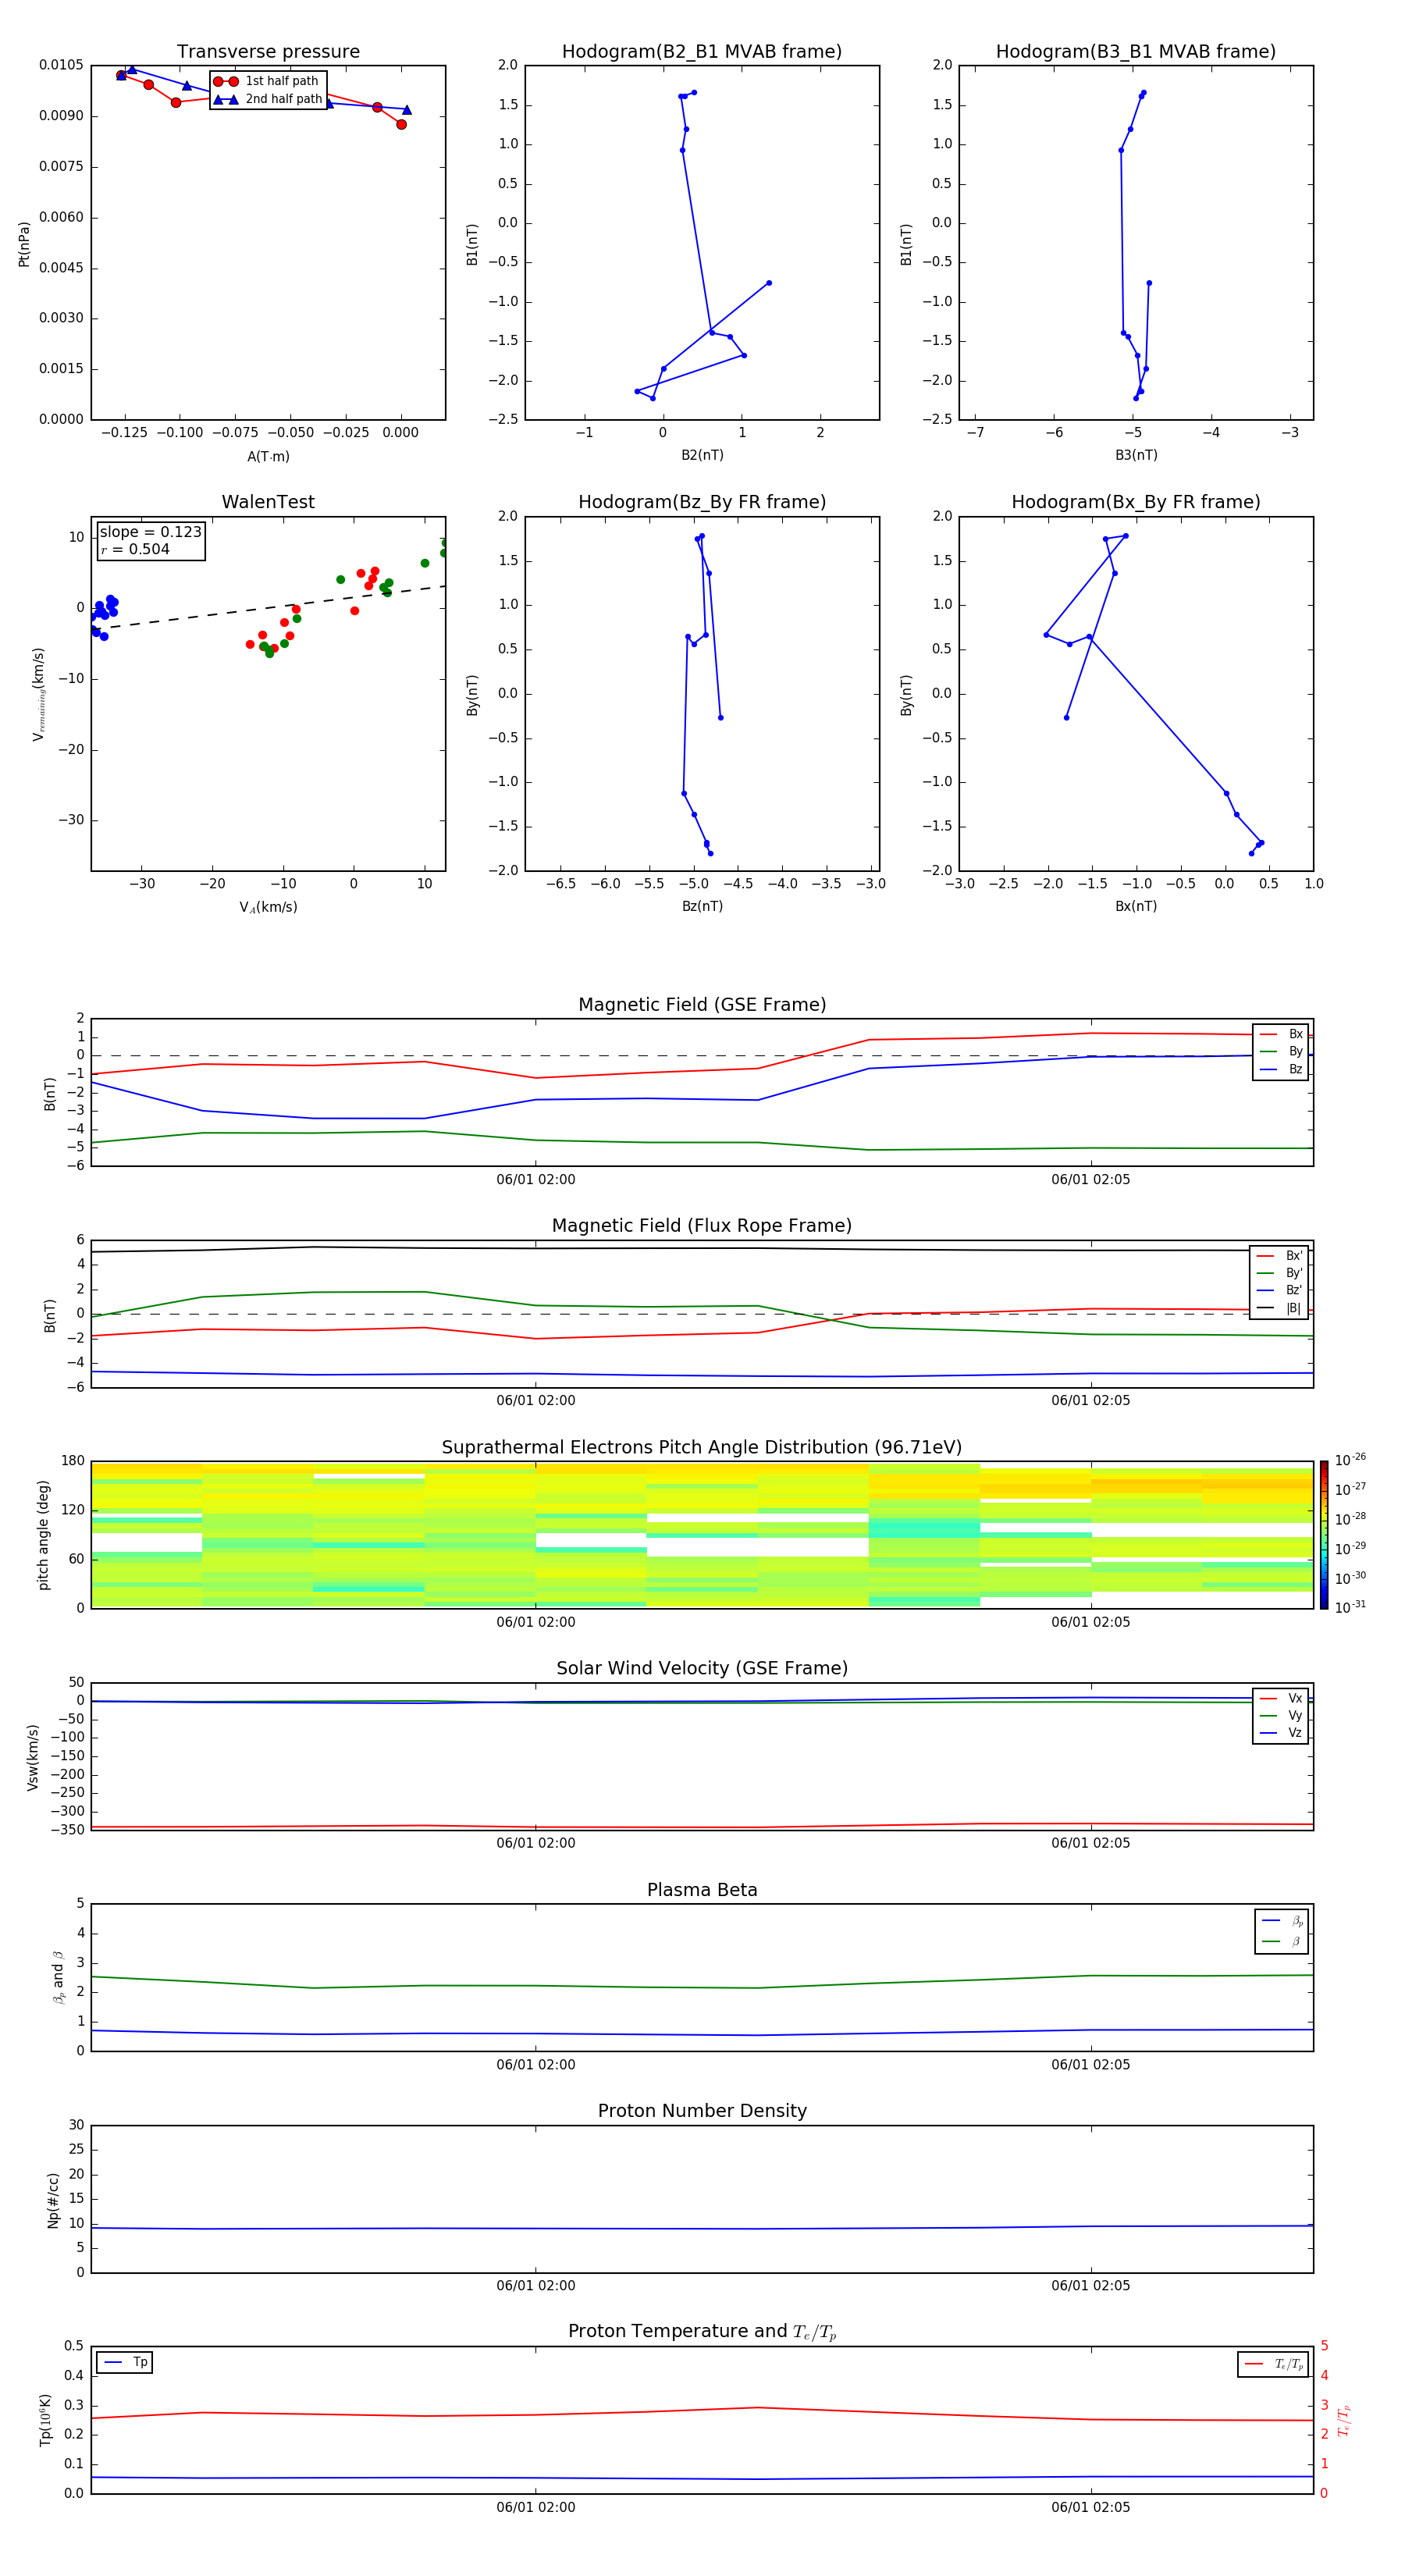The image size is (1405, 2576).
Task: Click the pitch angle colorbar scale
Action: click(x=1324, y=1535)
